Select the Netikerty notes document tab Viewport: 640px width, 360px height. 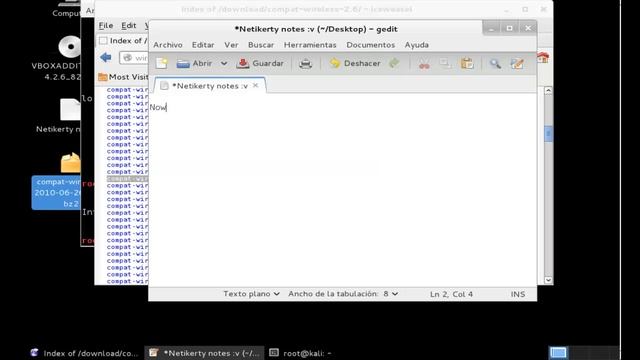click(209, 86)
